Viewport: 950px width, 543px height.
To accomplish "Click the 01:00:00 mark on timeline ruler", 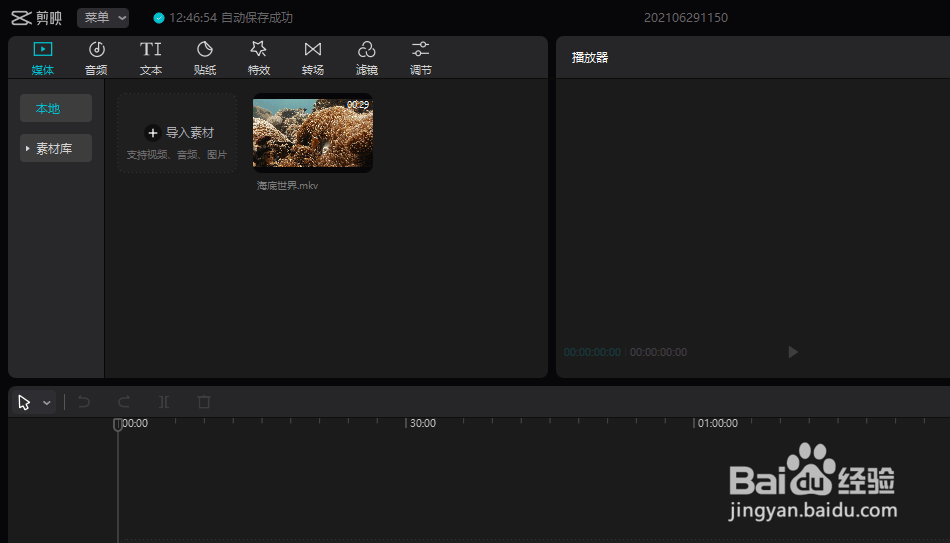I will coord(717,423).
